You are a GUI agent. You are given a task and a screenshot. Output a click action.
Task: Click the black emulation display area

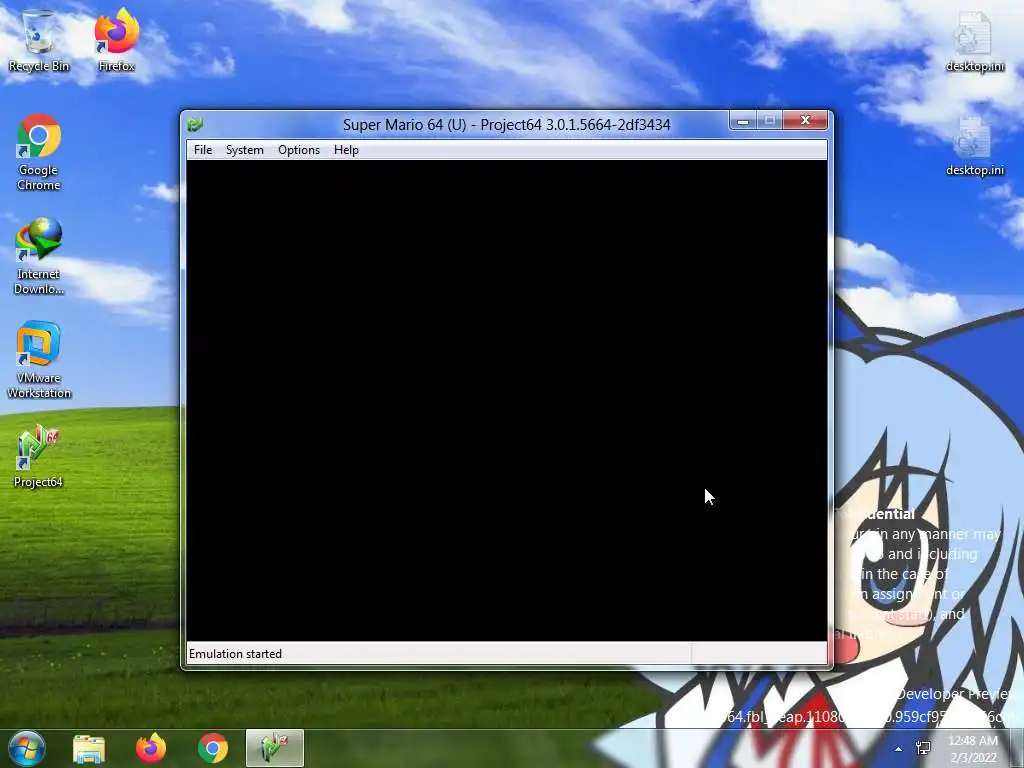(507, 400)
